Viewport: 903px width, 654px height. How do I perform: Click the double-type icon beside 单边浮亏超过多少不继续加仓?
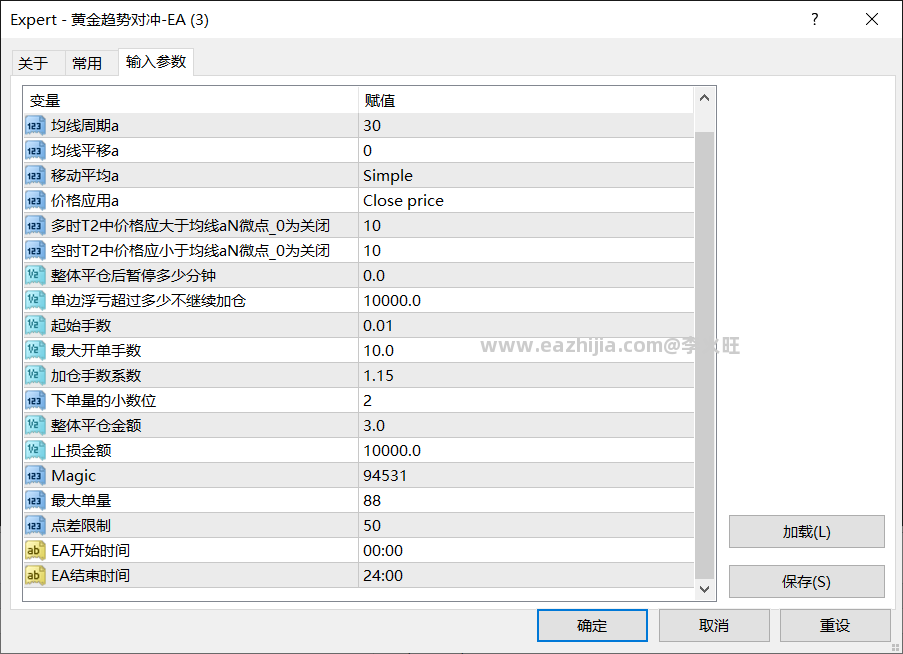click(35, 301)
